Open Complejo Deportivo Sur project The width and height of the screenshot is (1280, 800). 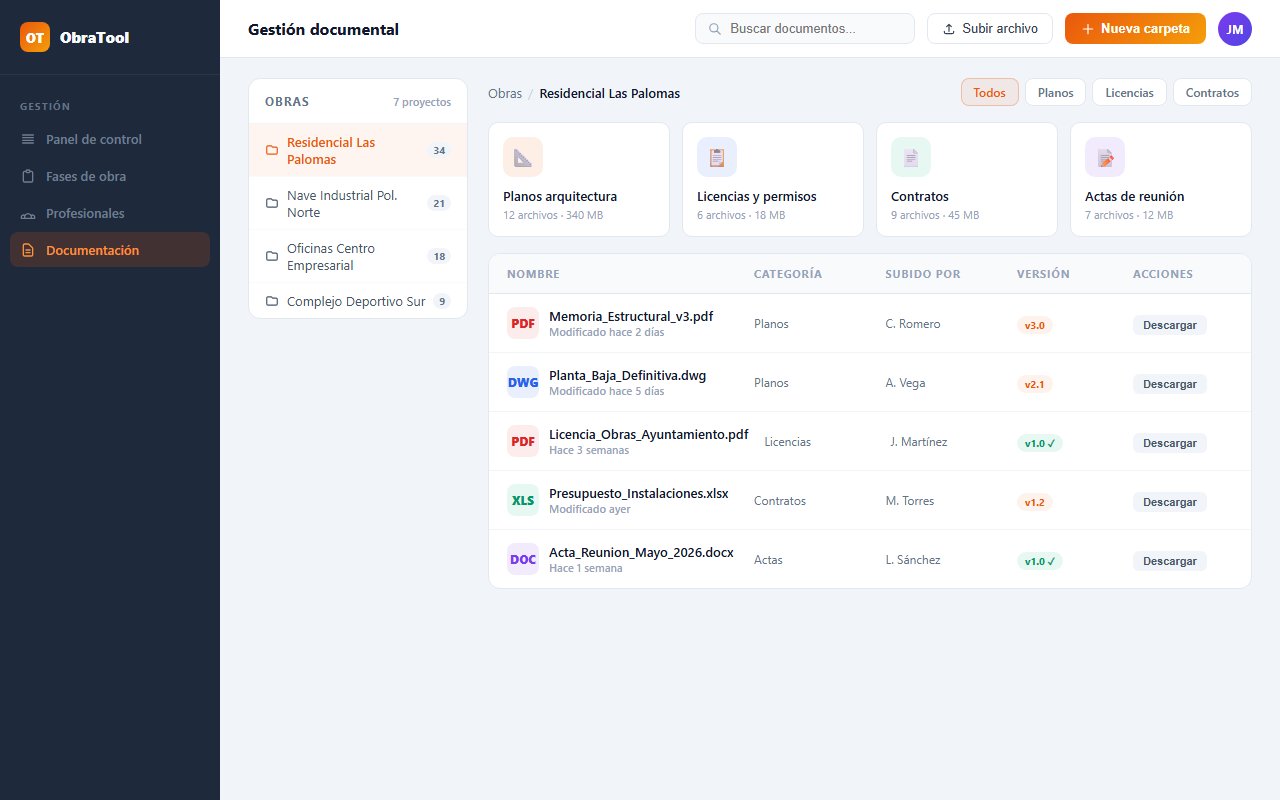click(358, 301)
